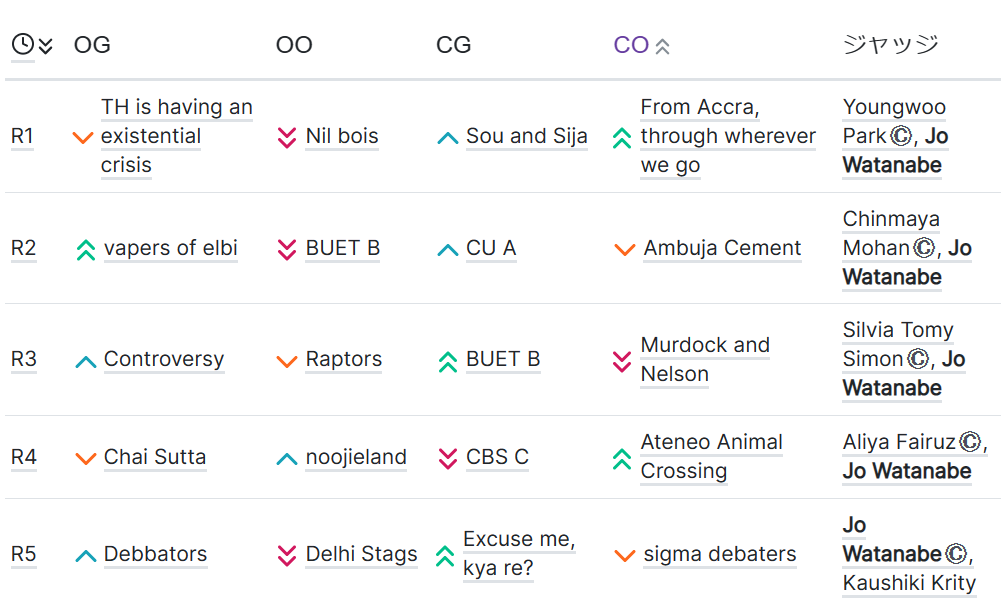Open judge Kaushiki Krity's link

click(x=909, y=583)
